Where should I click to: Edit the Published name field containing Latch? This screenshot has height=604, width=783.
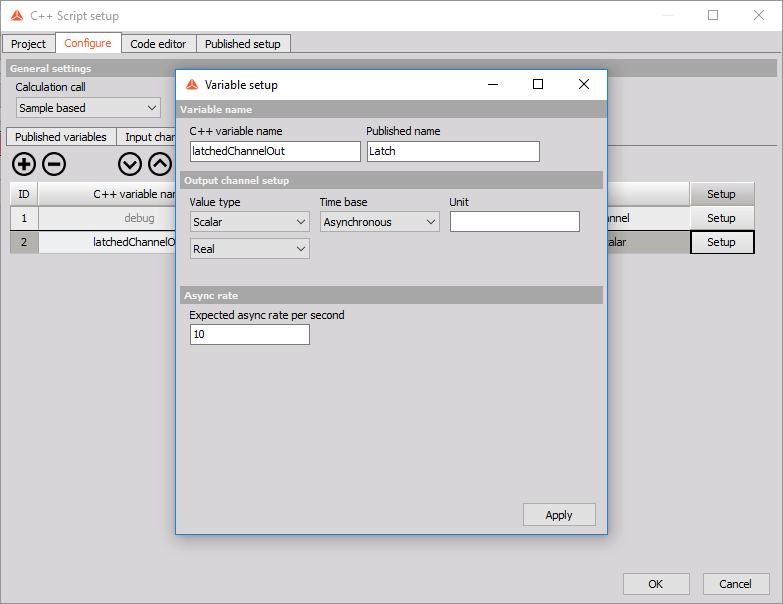coord(453,151)
